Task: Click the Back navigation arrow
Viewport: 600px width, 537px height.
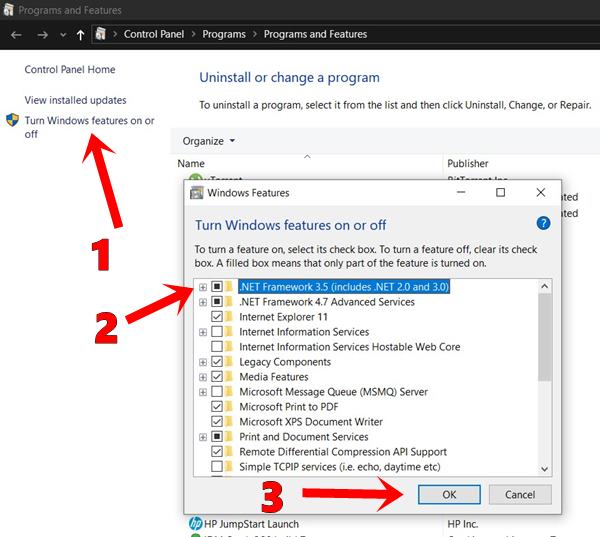Action: [x=16, y=35]
